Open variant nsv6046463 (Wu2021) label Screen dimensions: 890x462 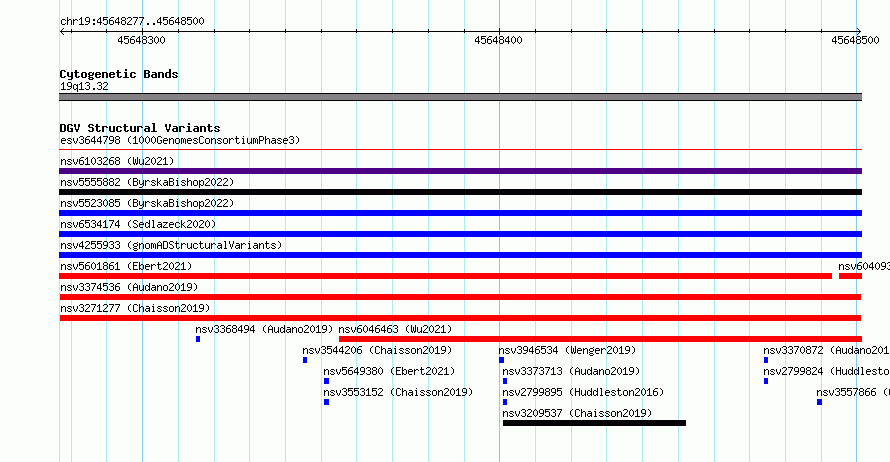[x=395, y=329]
